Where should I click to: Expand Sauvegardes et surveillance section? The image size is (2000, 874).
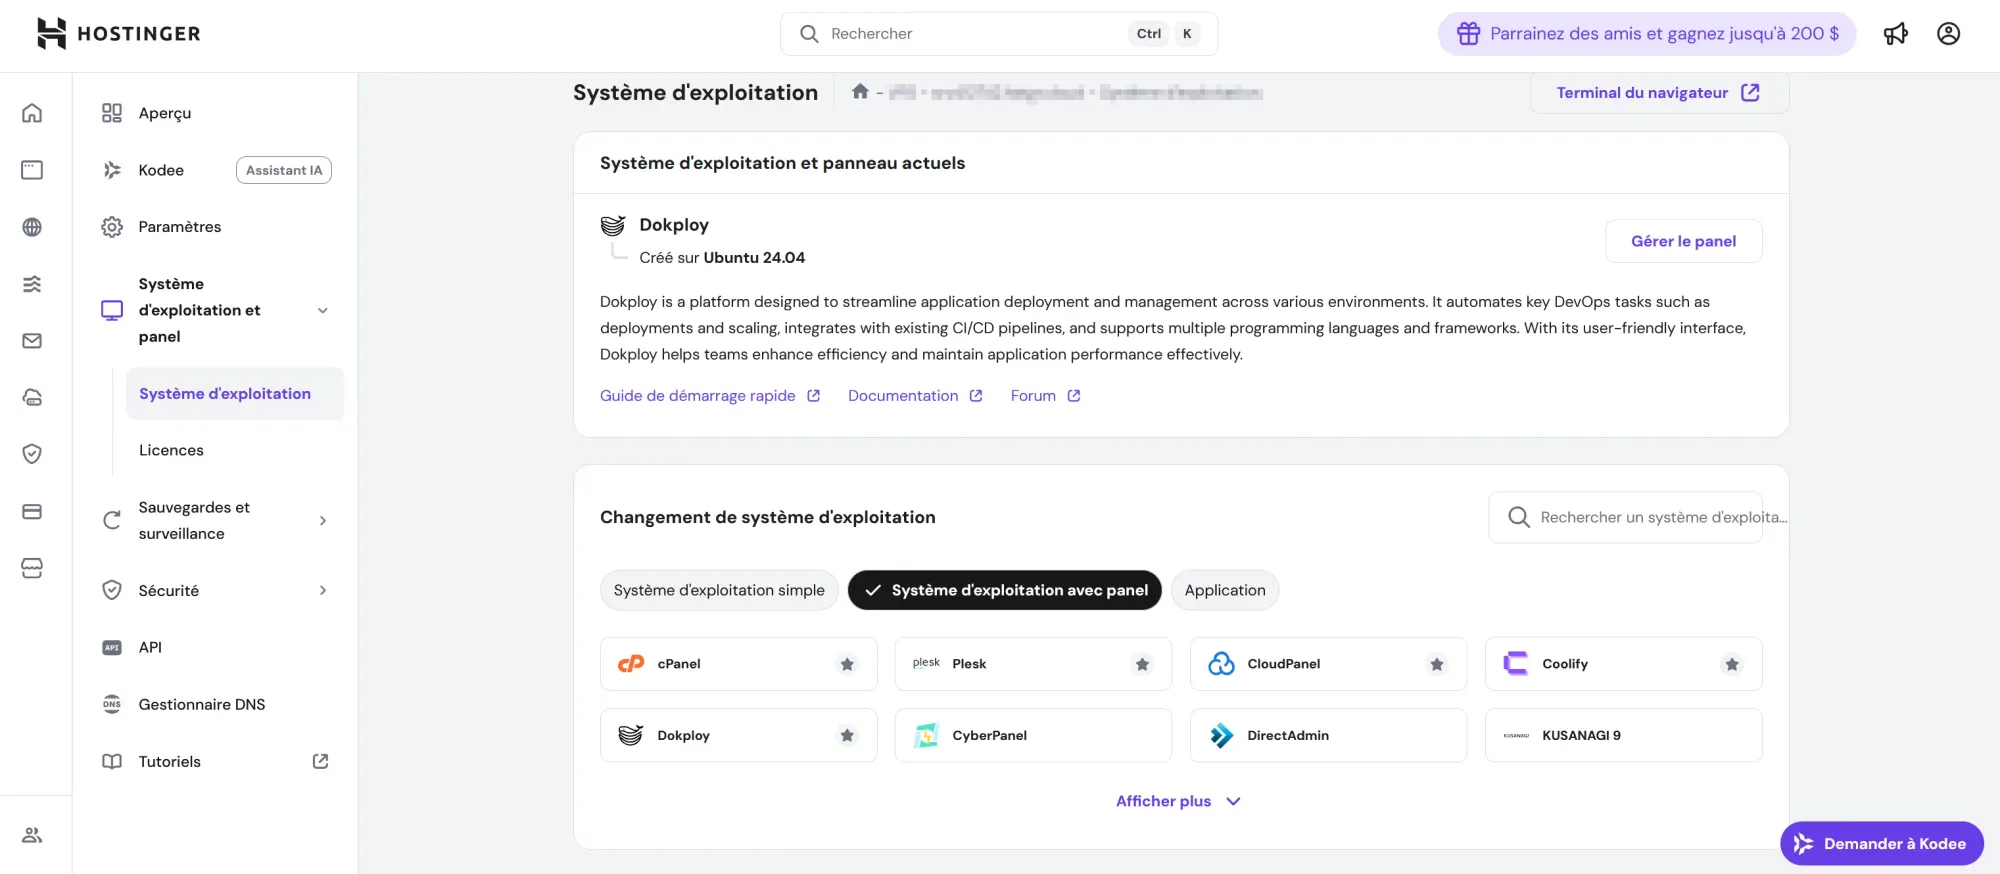click(x=323, y=520)
